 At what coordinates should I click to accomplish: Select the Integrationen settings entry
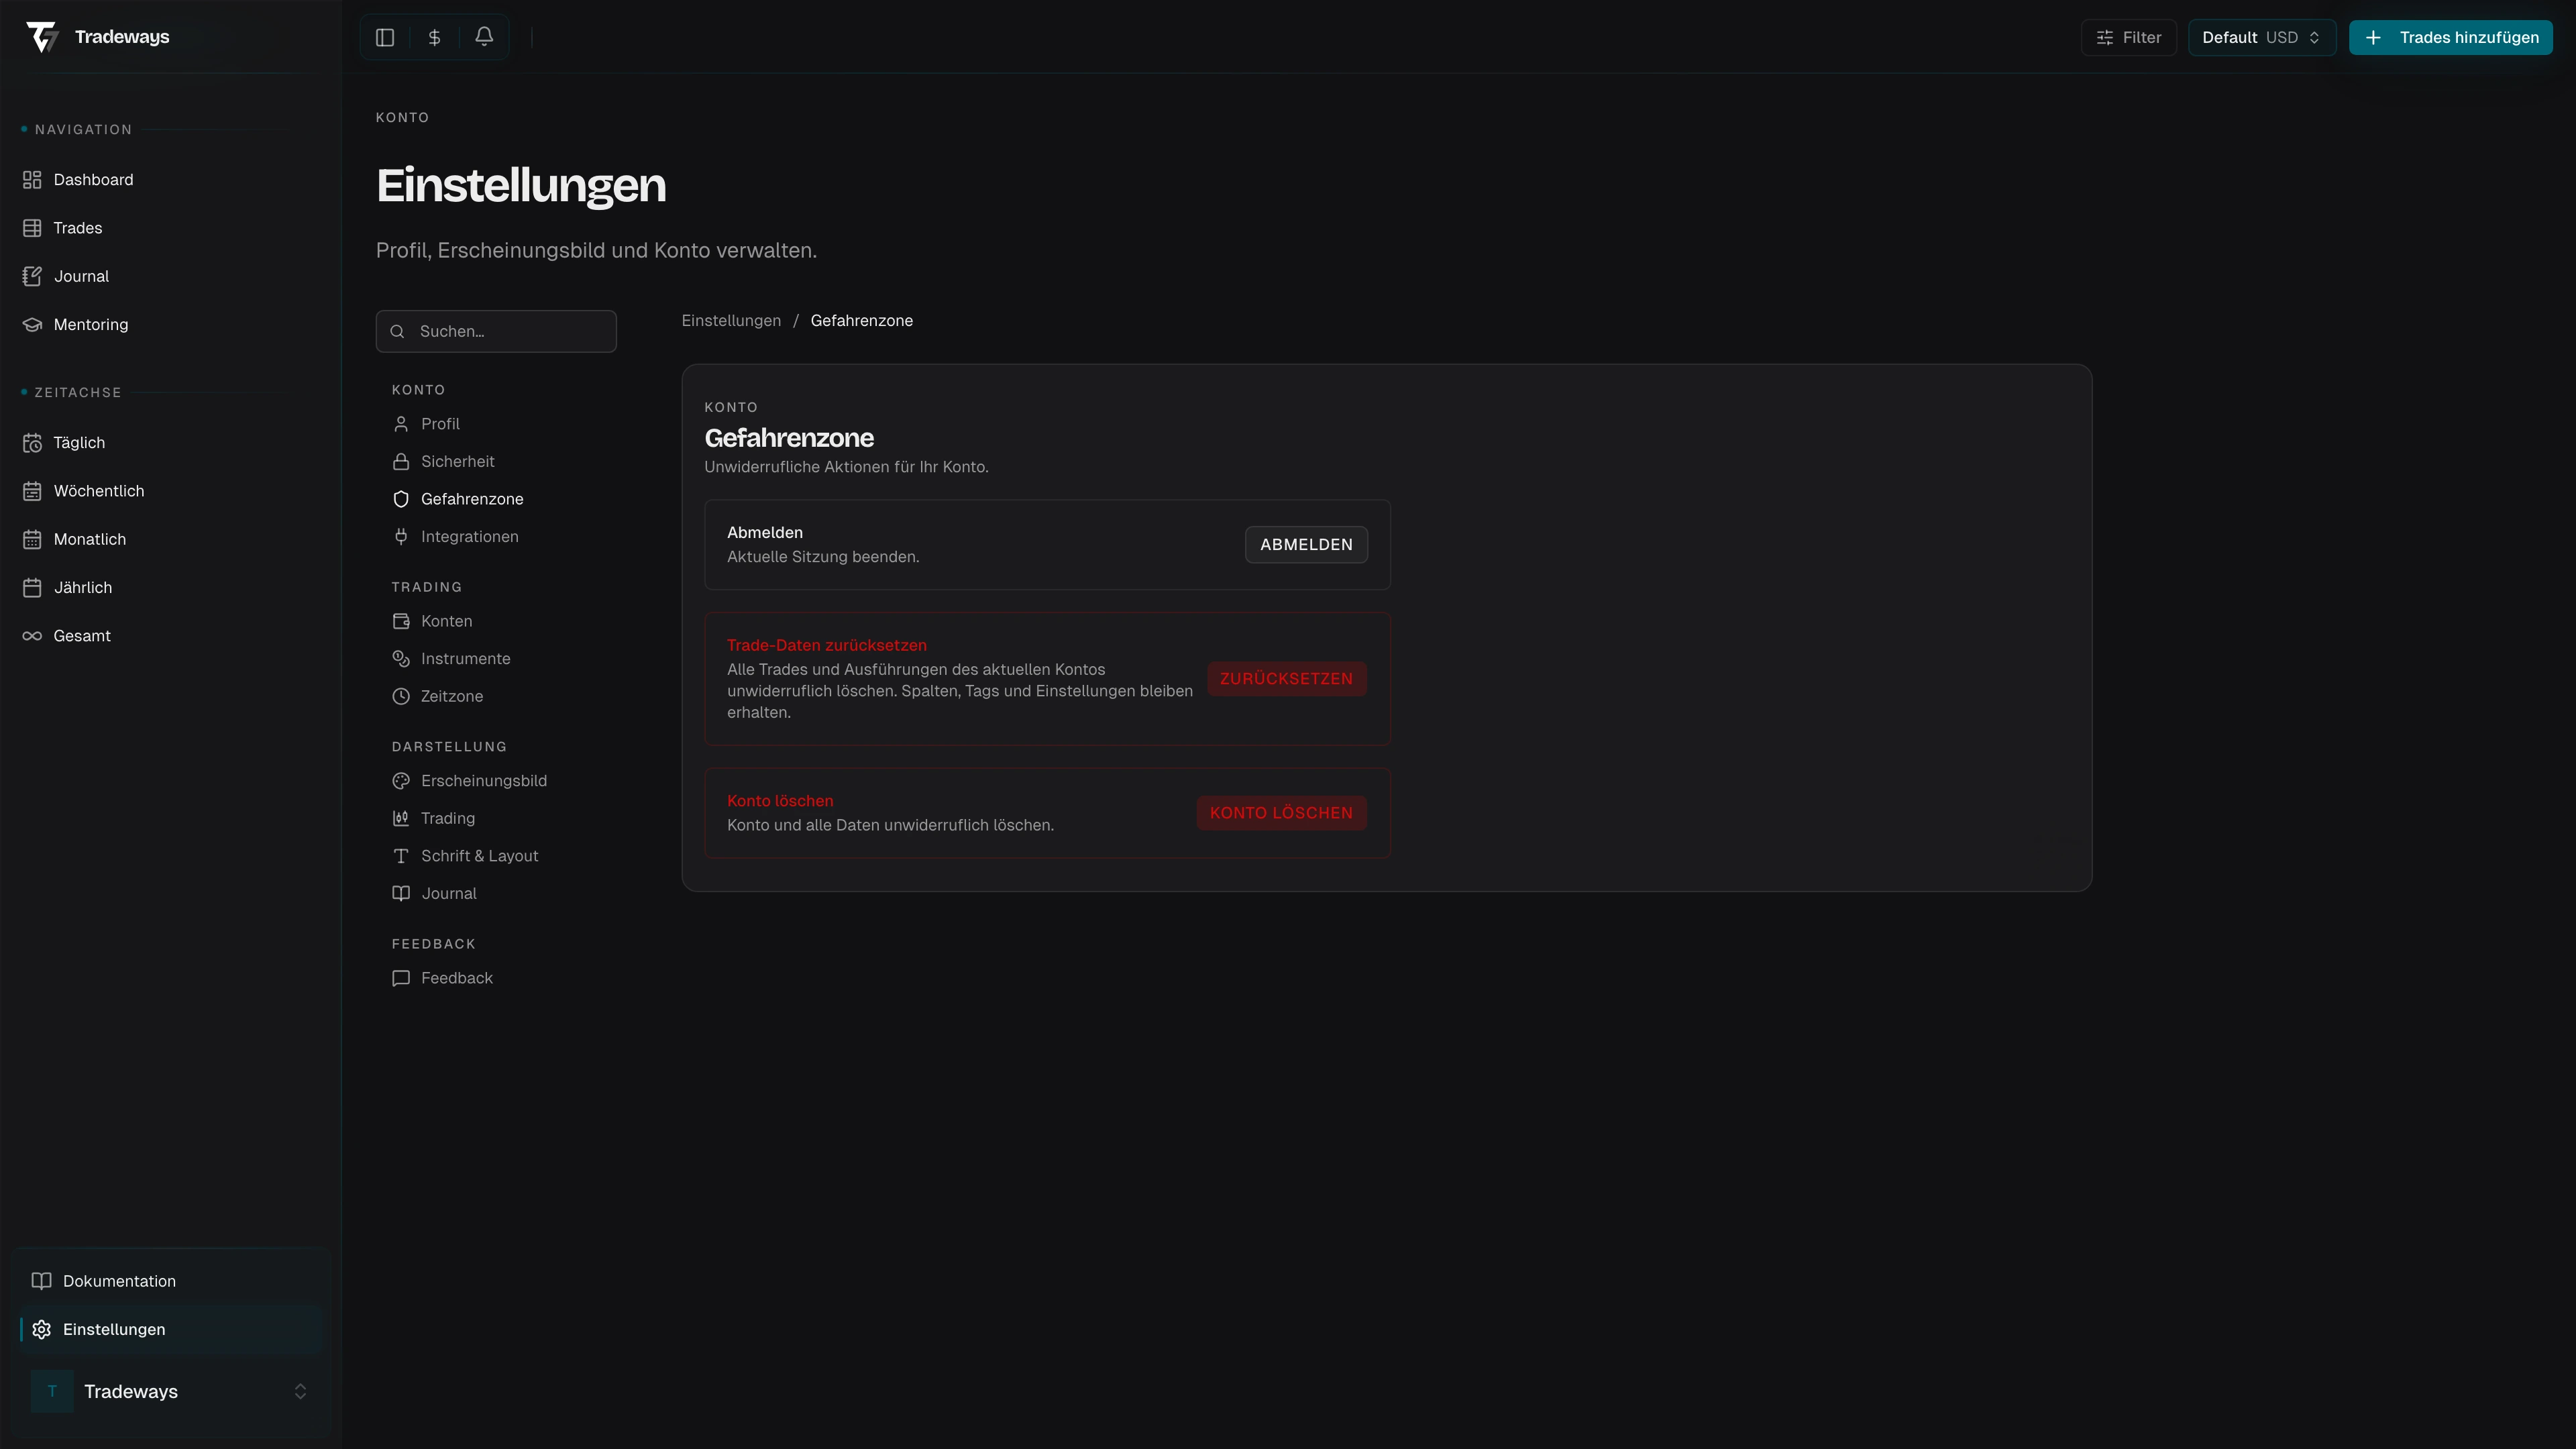coord(469,537)
